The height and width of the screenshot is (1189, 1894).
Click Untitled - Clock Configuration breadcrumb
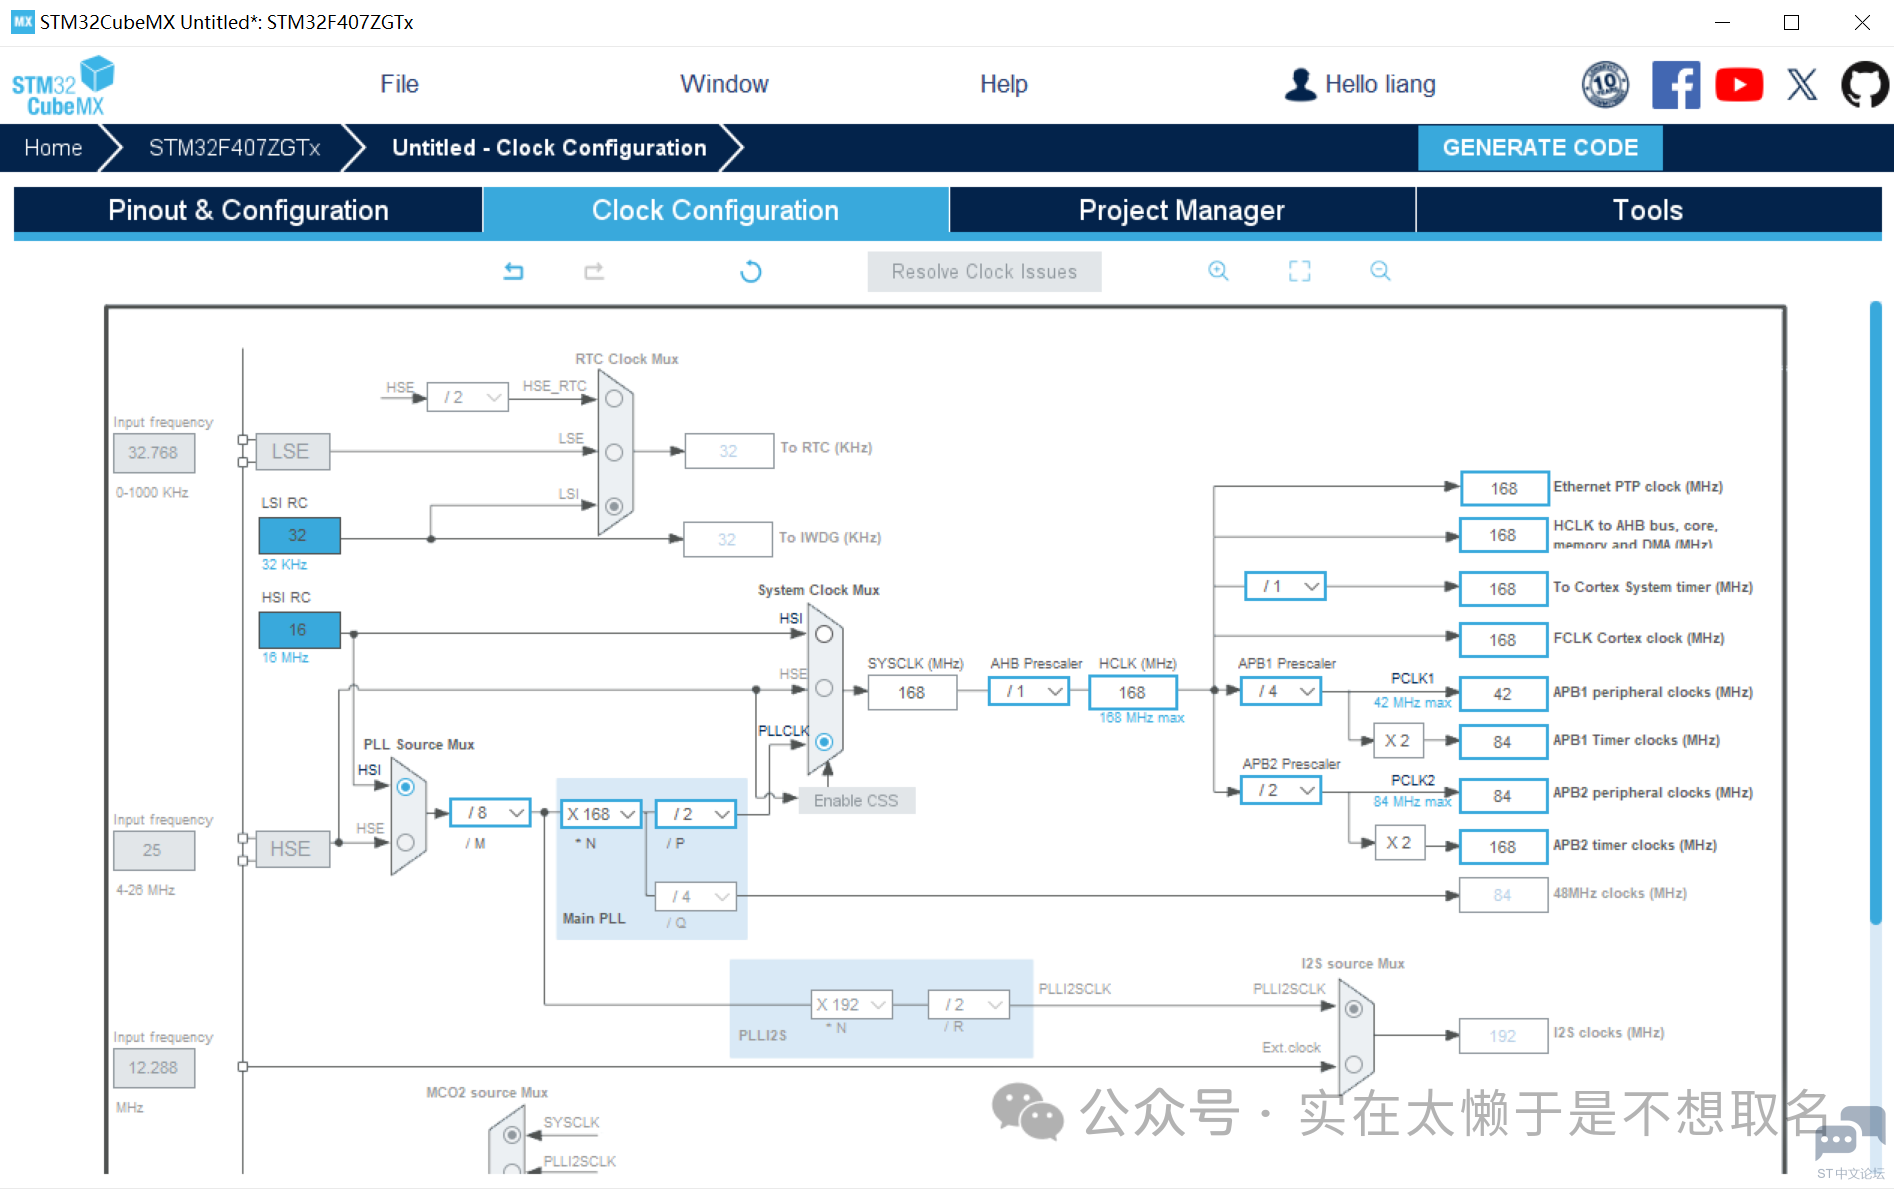point(549,148)
